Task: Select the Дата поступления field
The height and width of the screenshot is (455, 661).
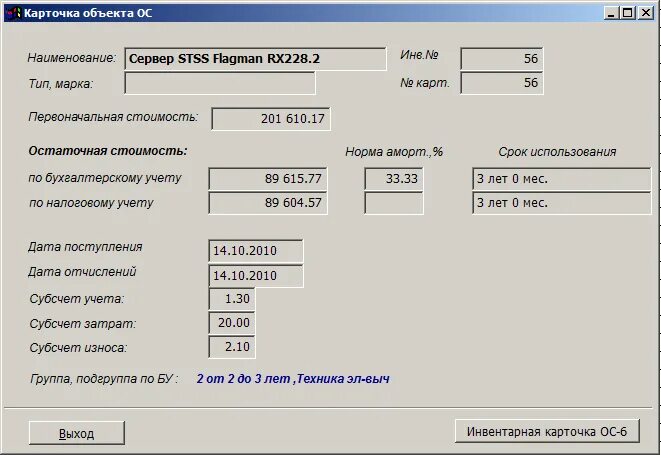Action: click(x=255, y=251)
